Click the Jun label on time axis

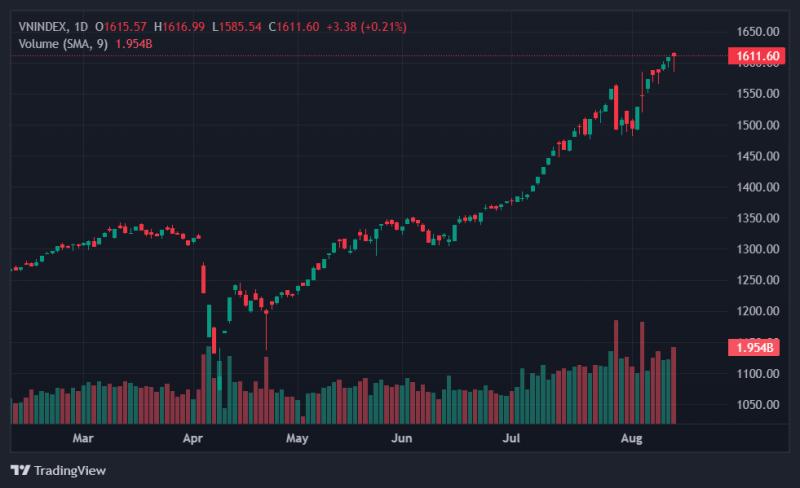(x=402, y=438)
